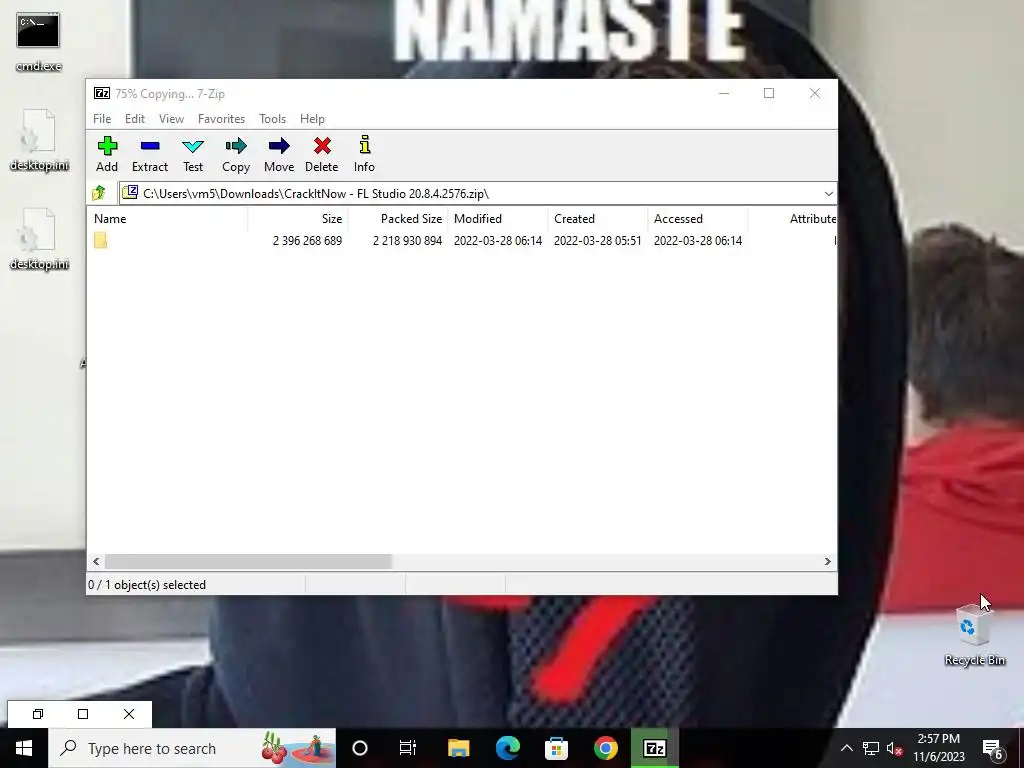
Task: Open the Favorites menu
Action: pyautogui.click(x=221, y=119)
